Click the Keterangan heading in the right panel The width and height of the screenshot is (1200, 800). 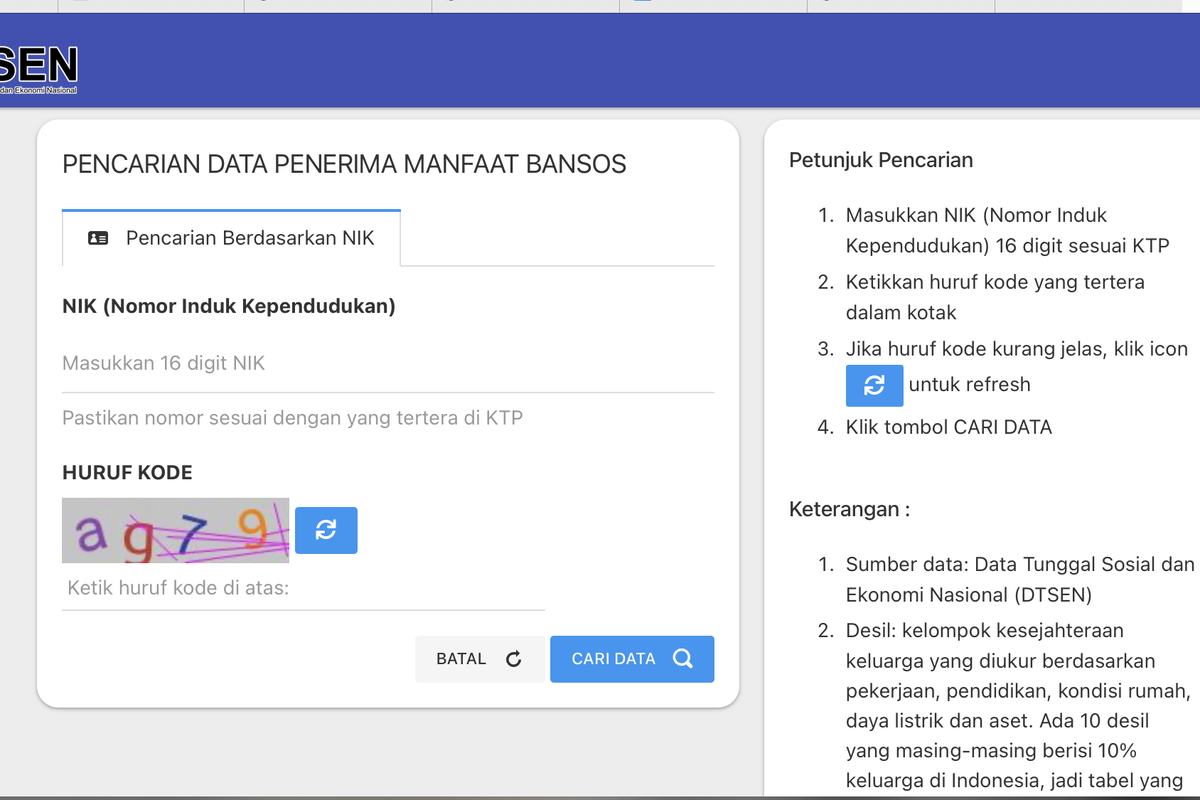pyautogui.click(x=849, y=509)
